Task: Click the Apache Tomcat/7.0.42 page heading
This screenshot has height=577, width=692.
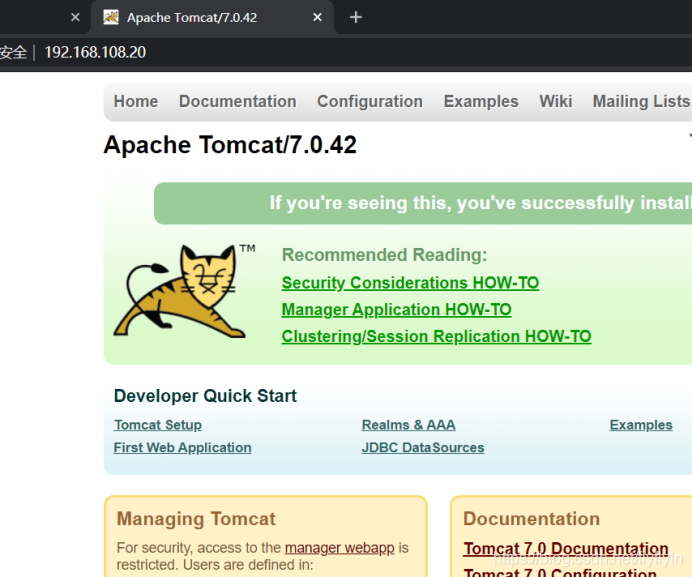Action: 230,145
